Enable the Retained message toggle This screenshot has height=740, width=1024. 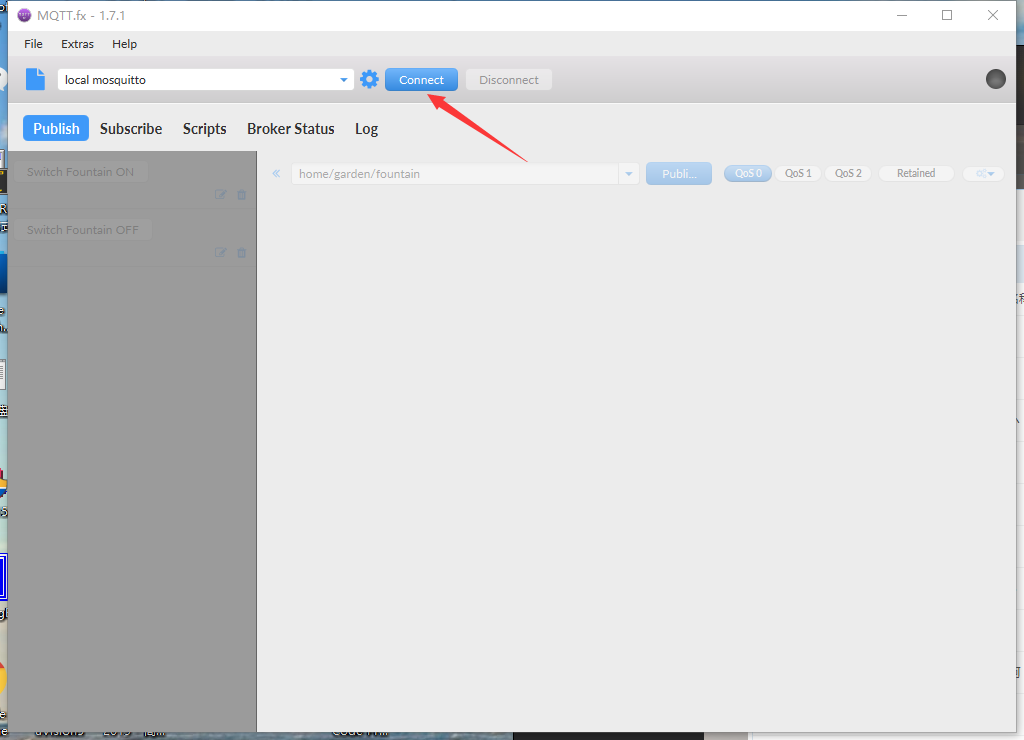[x=915, y=173]
